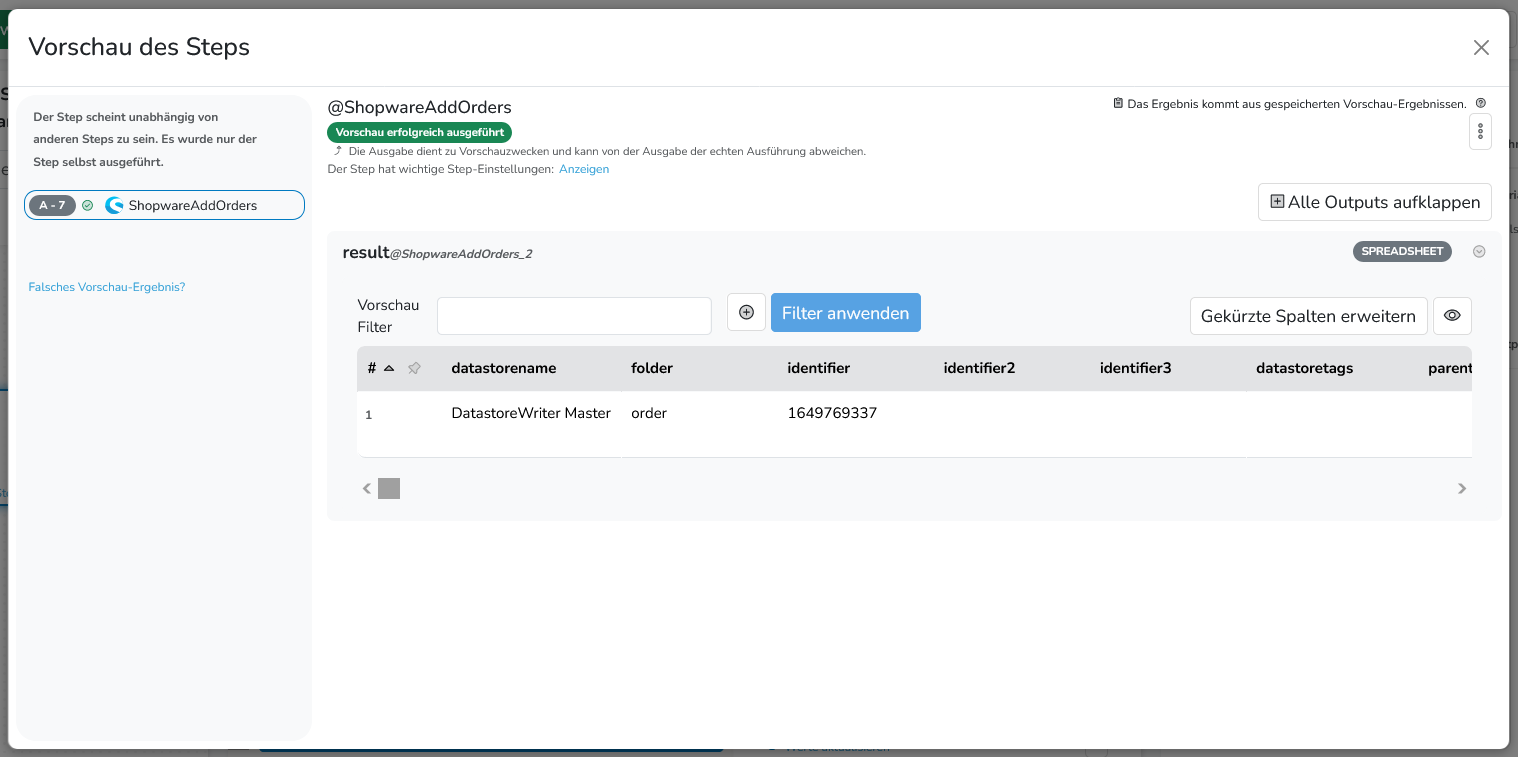Click the clipboard icon beside saved results note

click(1118, 103)
